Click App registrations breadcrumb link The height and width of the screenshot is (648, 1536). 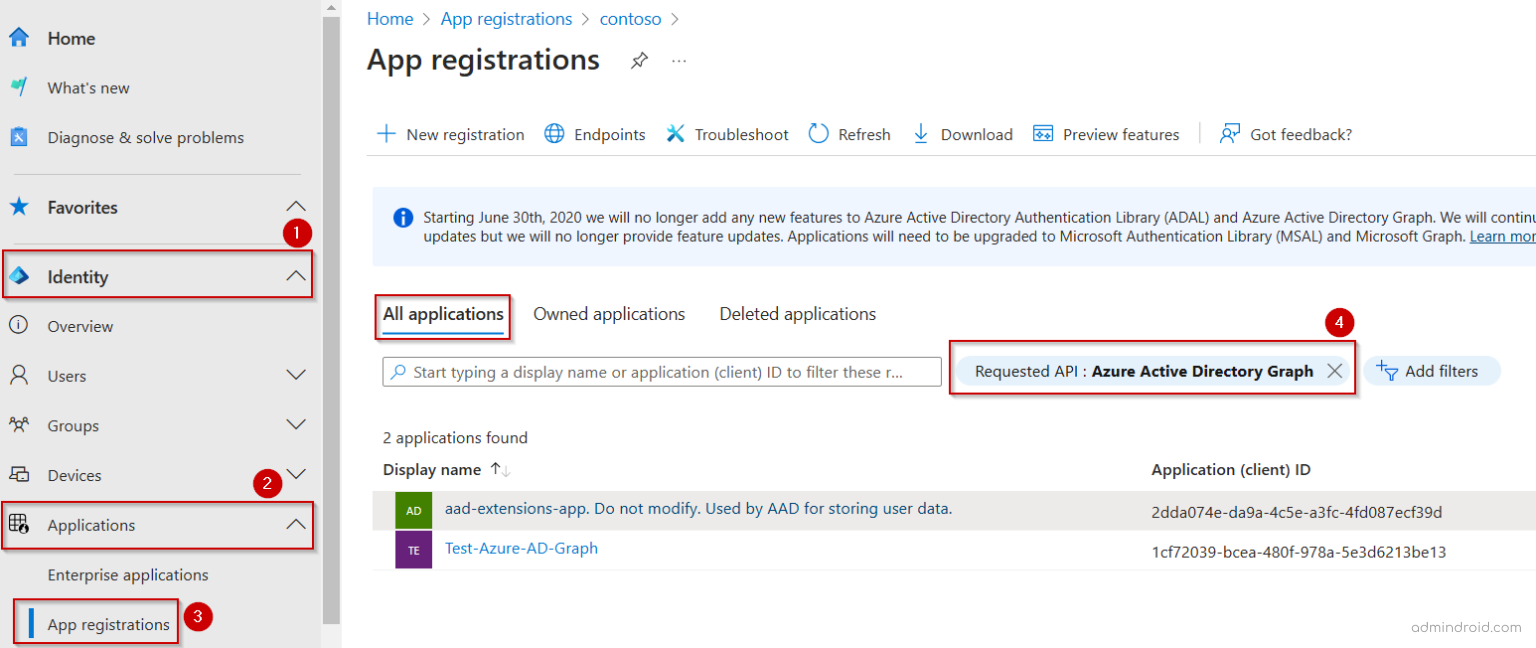(x=506, y=19)
